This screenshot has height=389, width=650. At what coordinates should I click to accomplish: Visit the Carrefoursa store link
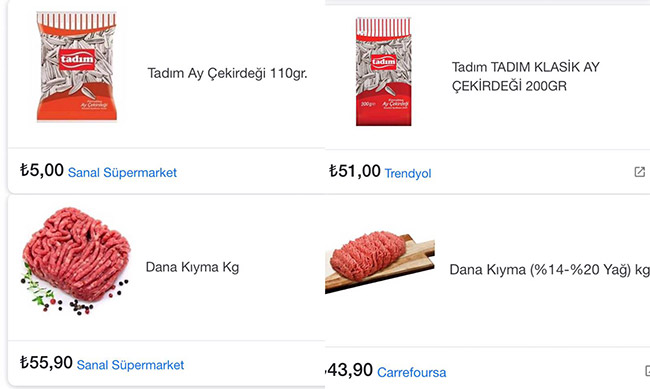click(412, 372)
